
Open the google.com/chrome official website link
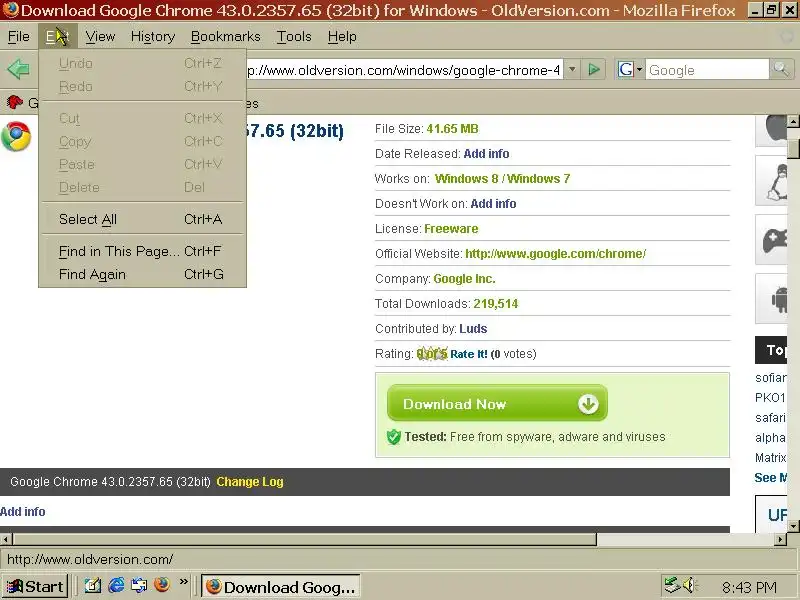pyautogui.click(x=556, y=254)
